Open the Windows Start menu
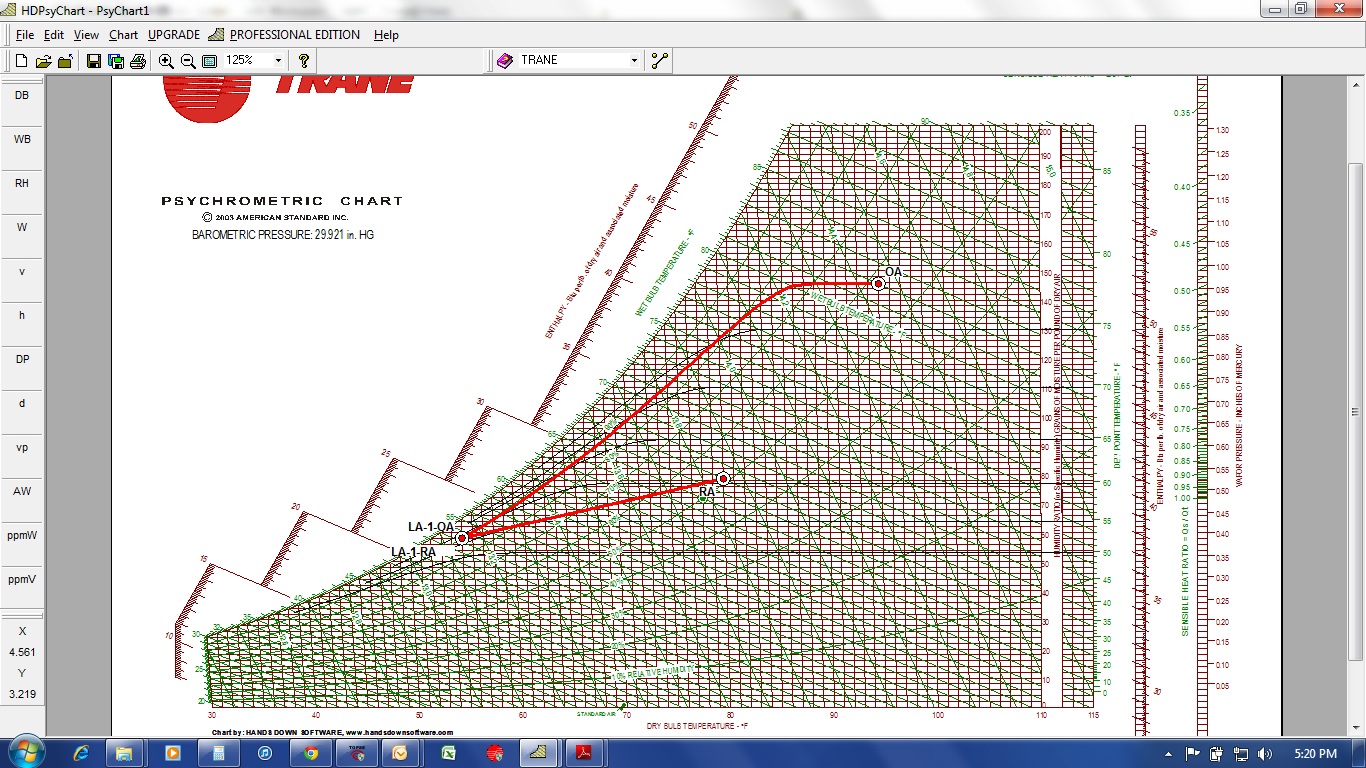This screenshot has height=768, width=1366. pyautogui.click(x=24, y=752)
